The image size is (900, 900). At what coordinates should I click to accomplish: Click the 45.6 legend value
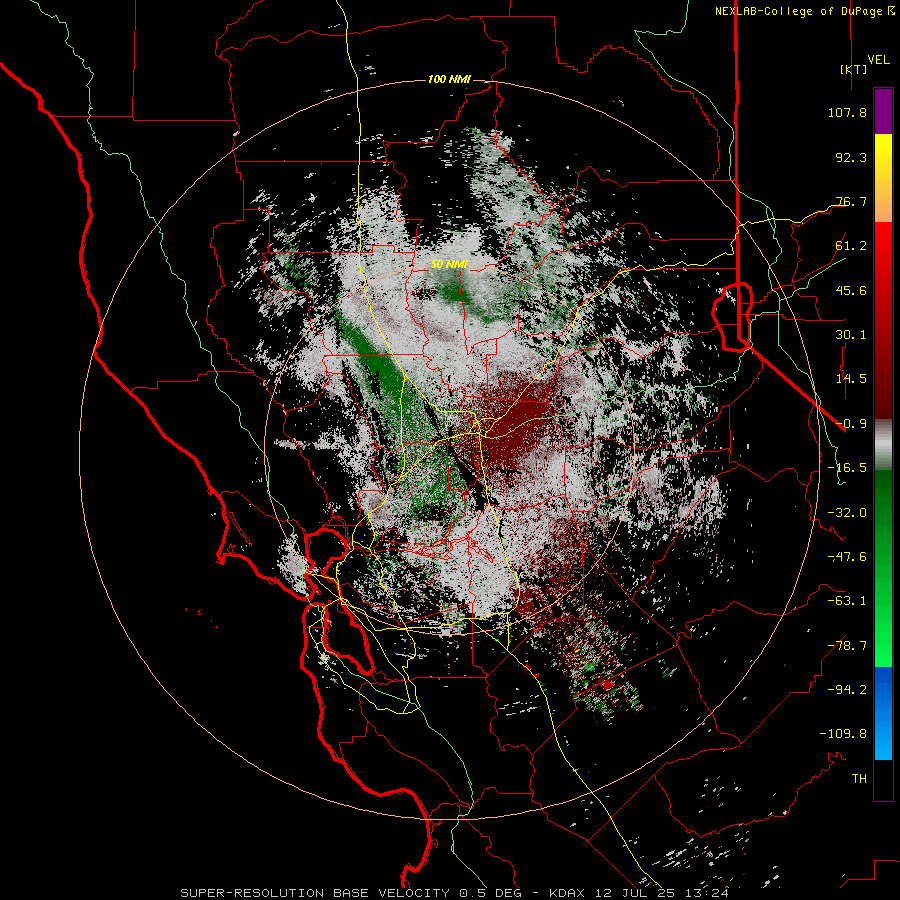coord(851,290)
